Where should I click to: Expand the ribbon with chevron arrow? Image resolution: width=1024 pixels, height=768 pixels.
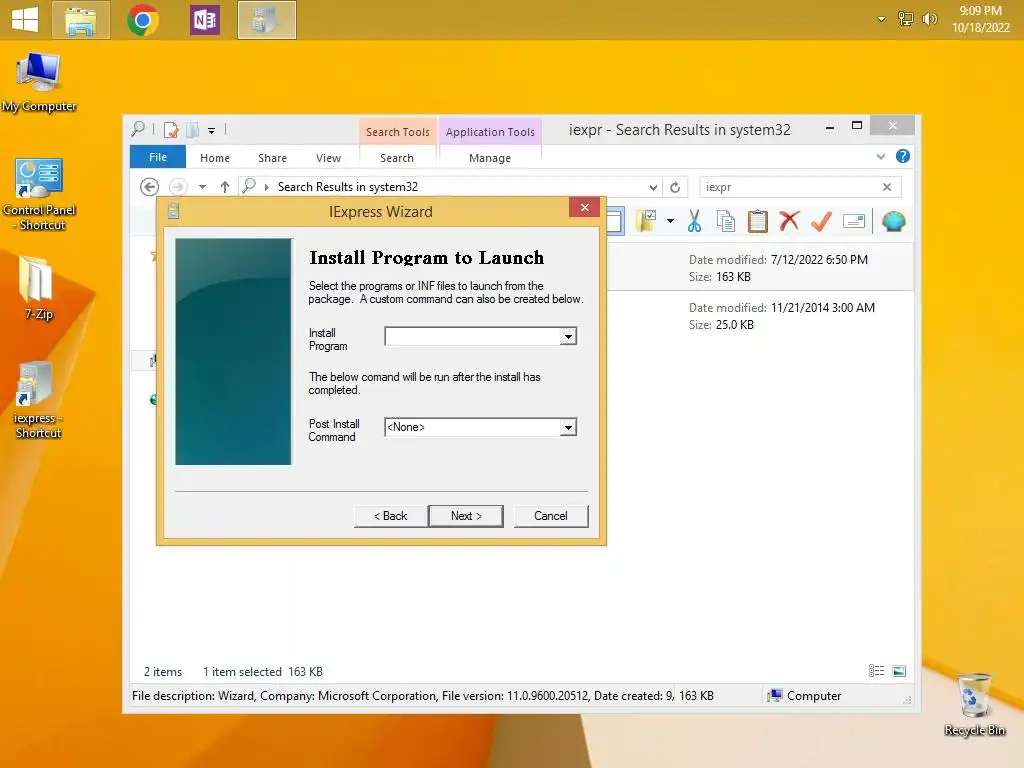[x=881, y=156]
